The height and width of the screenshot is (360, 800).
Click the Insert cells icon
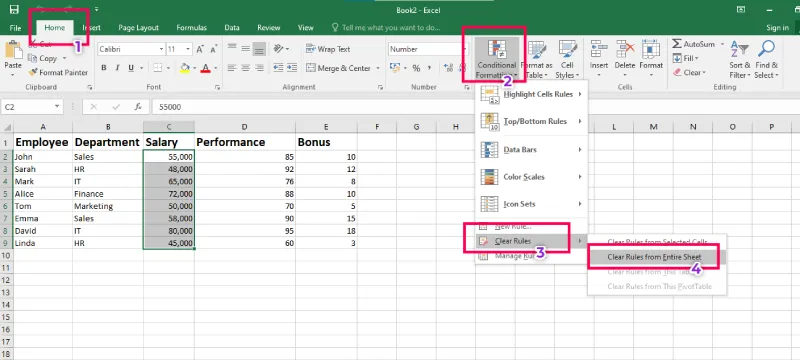click(599, 50)
